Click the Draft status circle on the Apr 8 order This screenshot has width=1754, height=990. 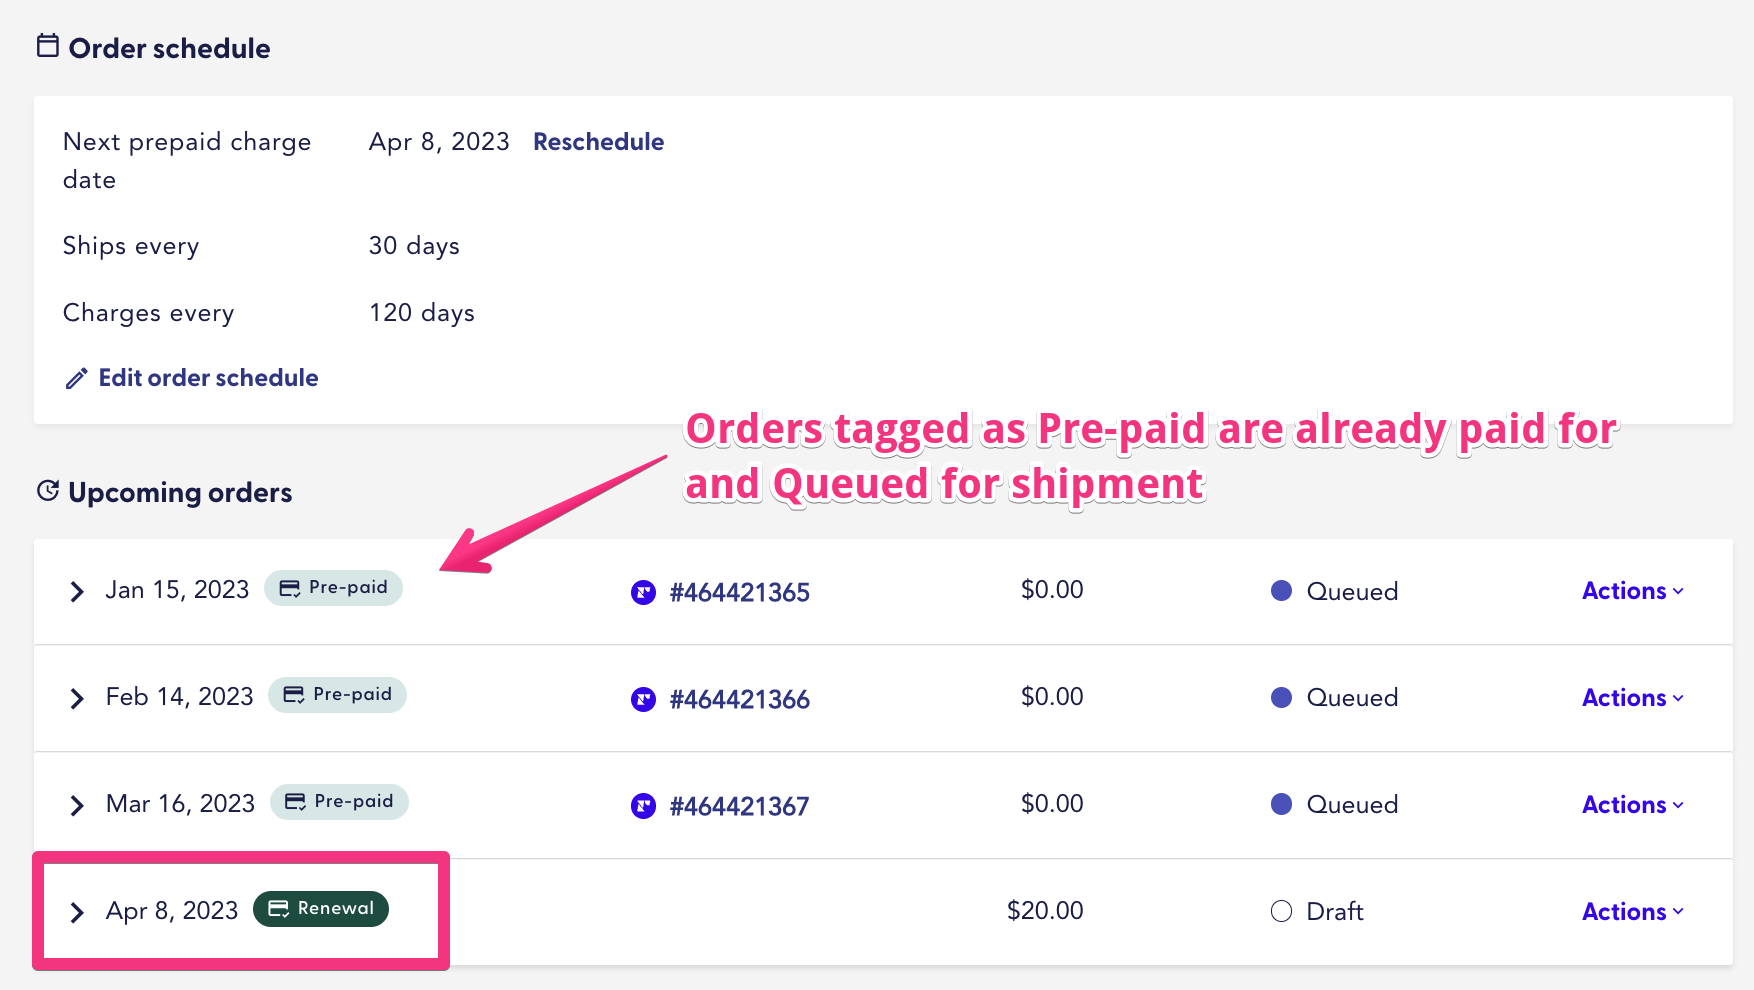click(x=1280, y=911)
